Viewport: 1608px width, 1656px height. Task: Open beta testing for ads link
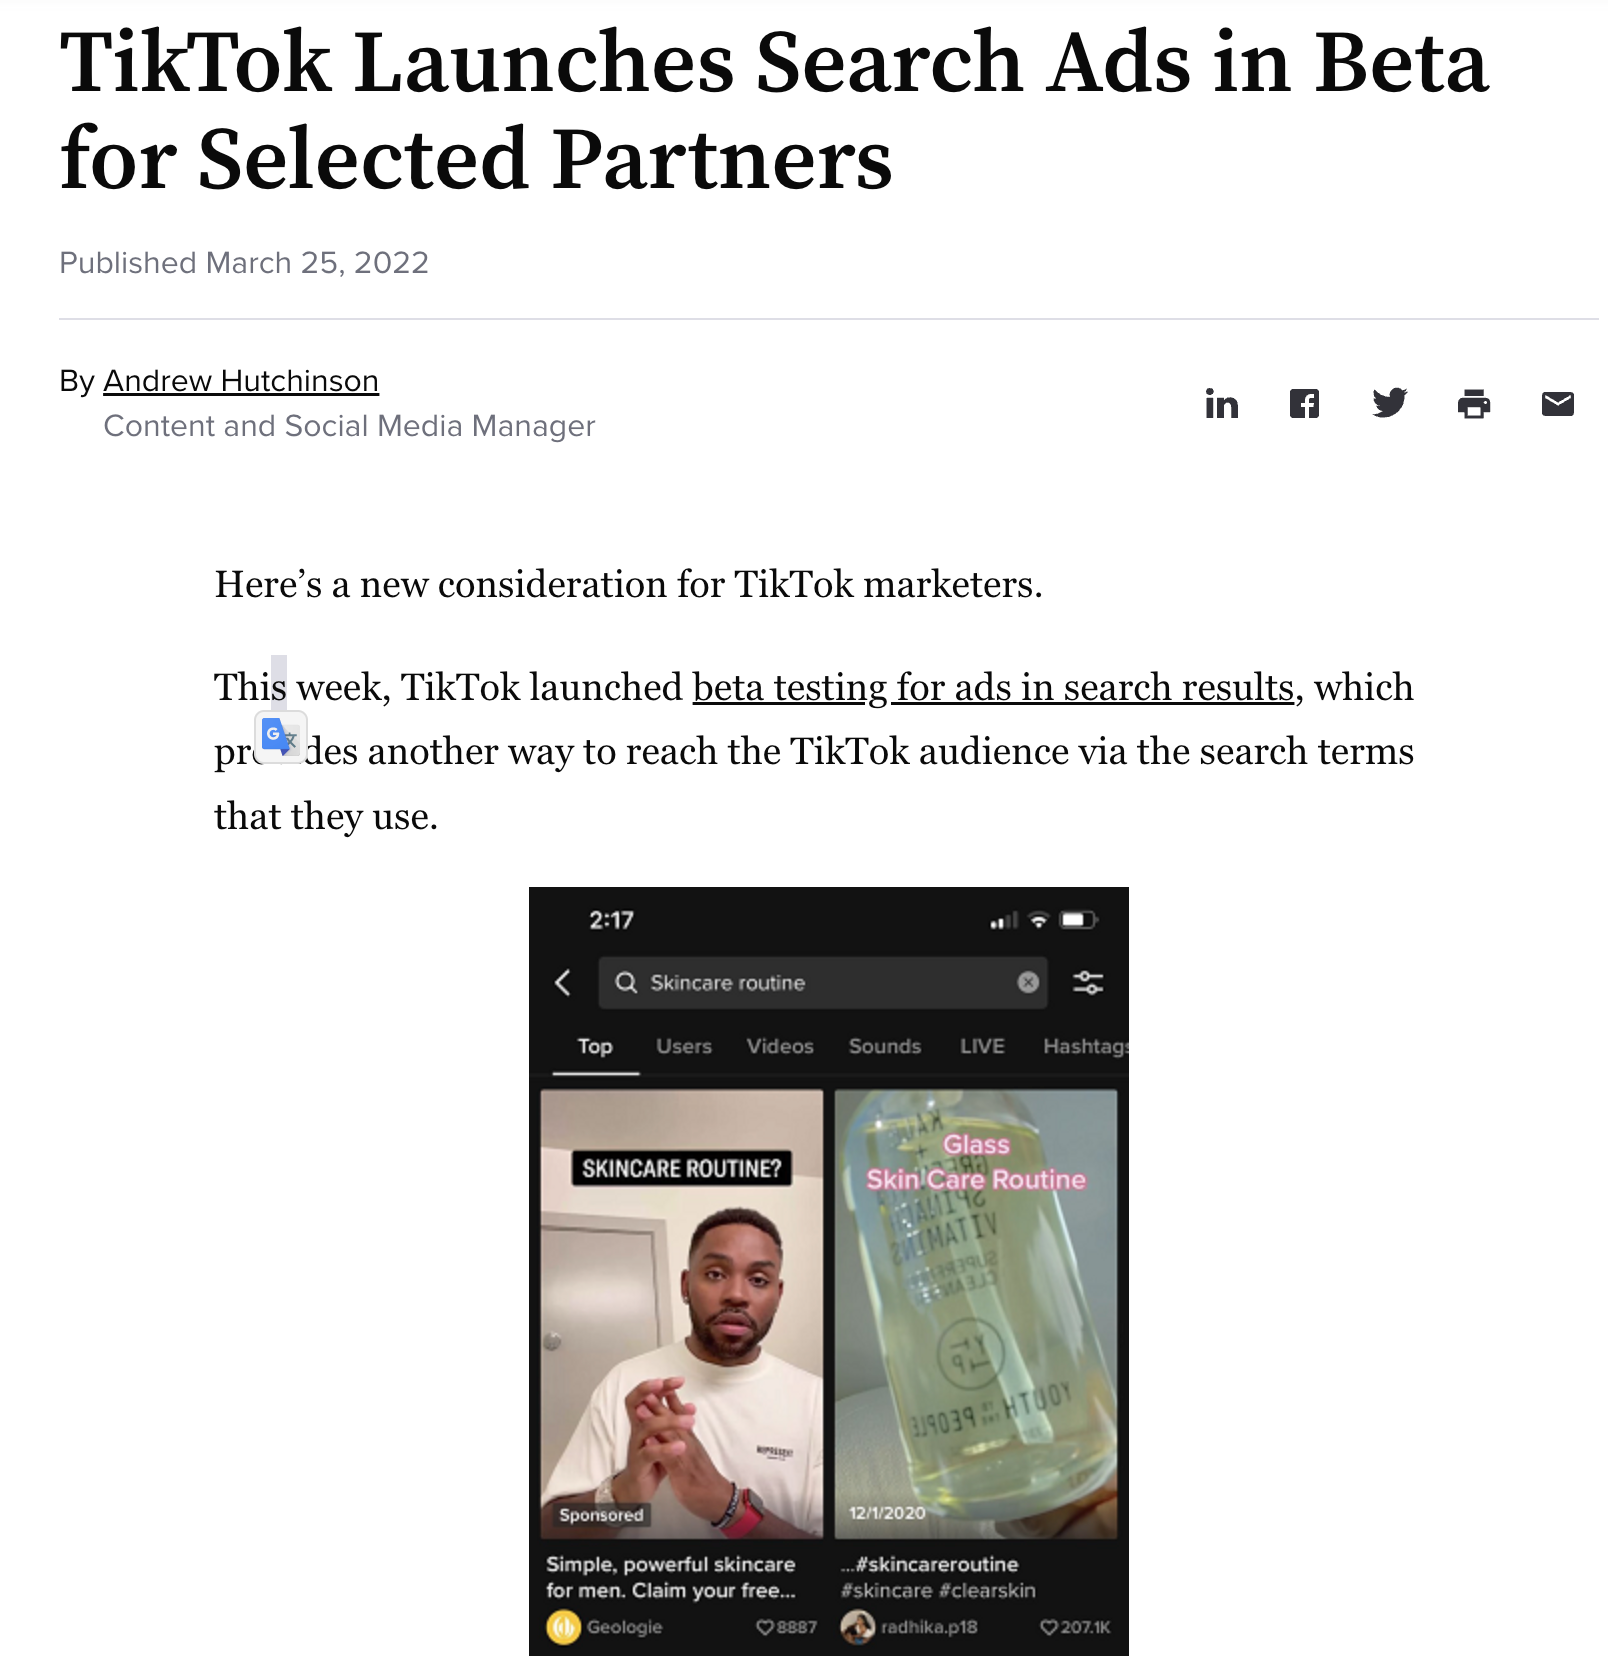pos(993,687)
